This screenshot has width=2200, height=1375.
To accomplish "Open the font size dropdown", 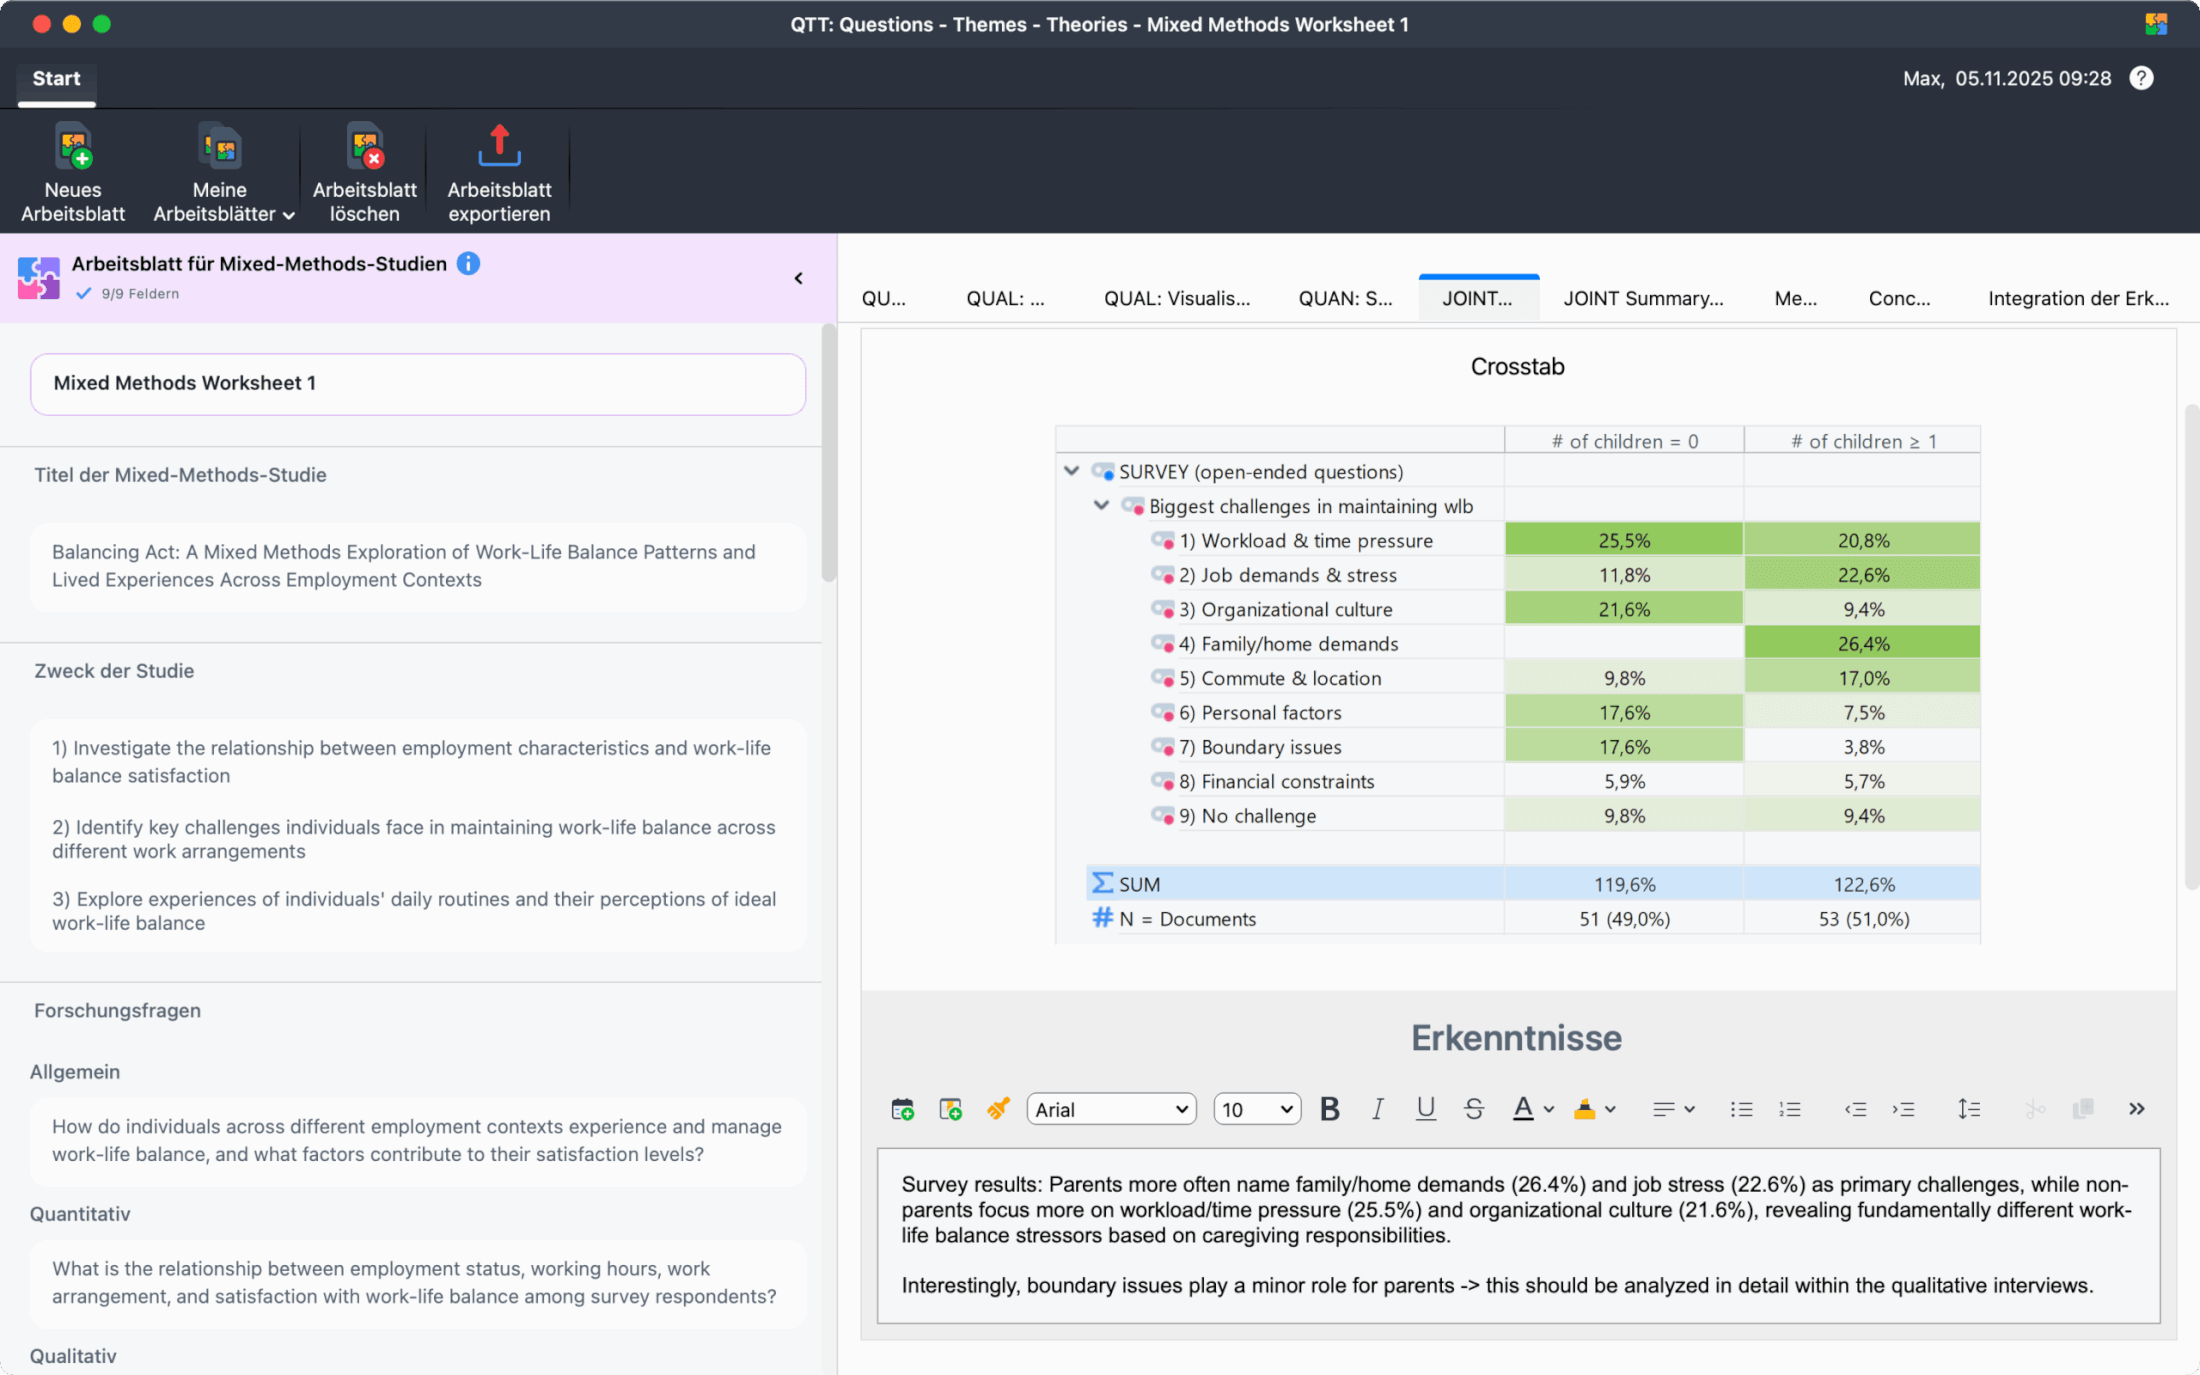I will click(x=1257, y=1109).
